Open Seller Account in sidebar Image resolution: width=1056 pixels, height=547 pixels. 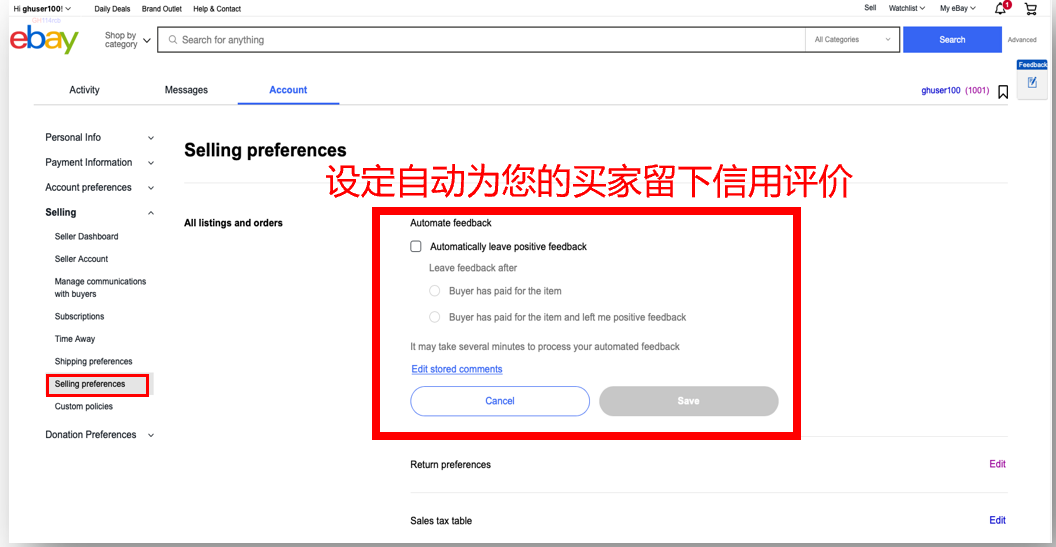coord(81,259)
